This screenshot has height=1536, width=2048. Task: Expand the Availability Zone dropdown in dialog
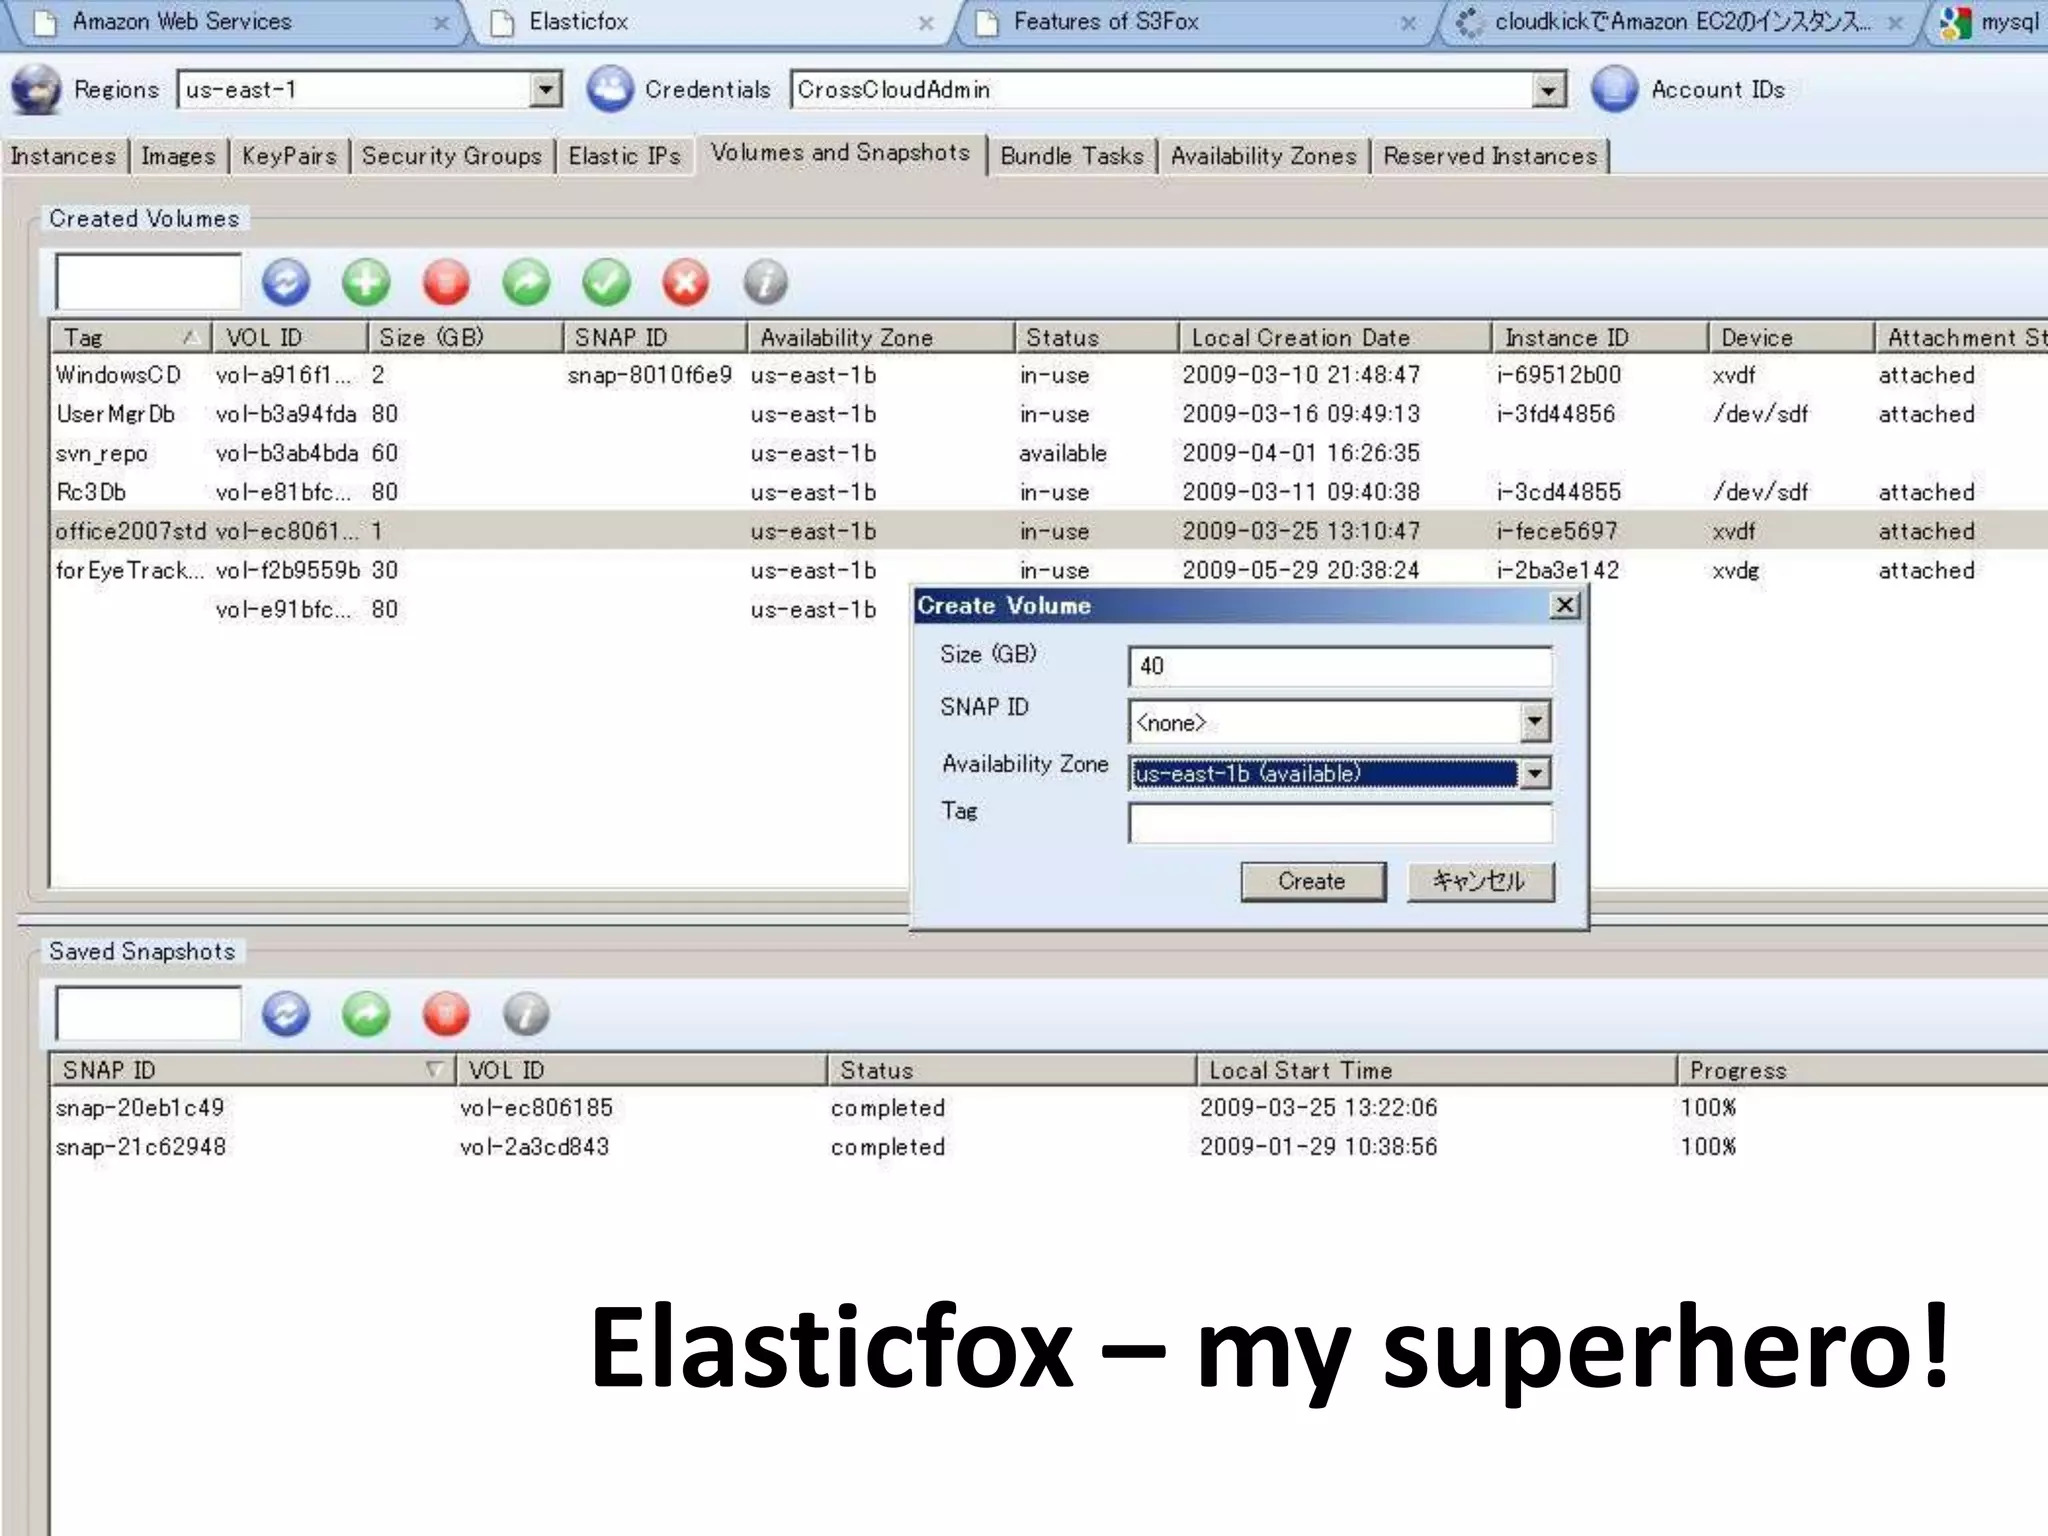tap(1535, 773)
